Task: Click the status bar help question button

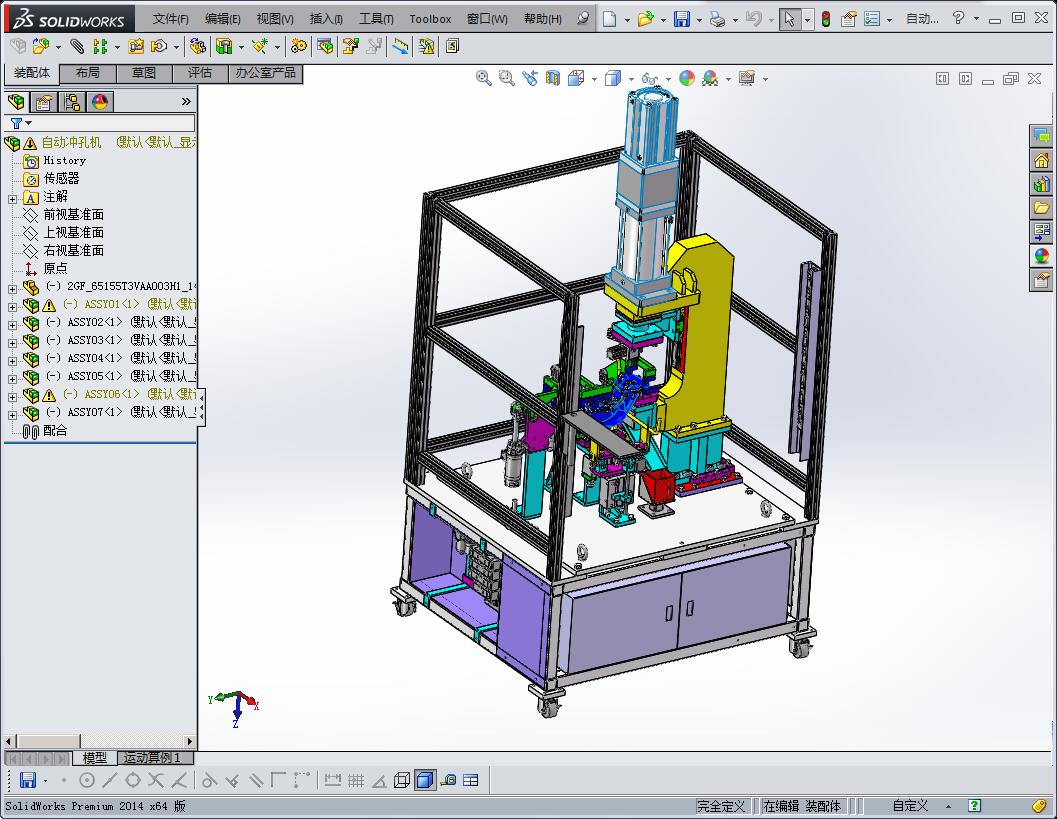Action: coord(975,806)
